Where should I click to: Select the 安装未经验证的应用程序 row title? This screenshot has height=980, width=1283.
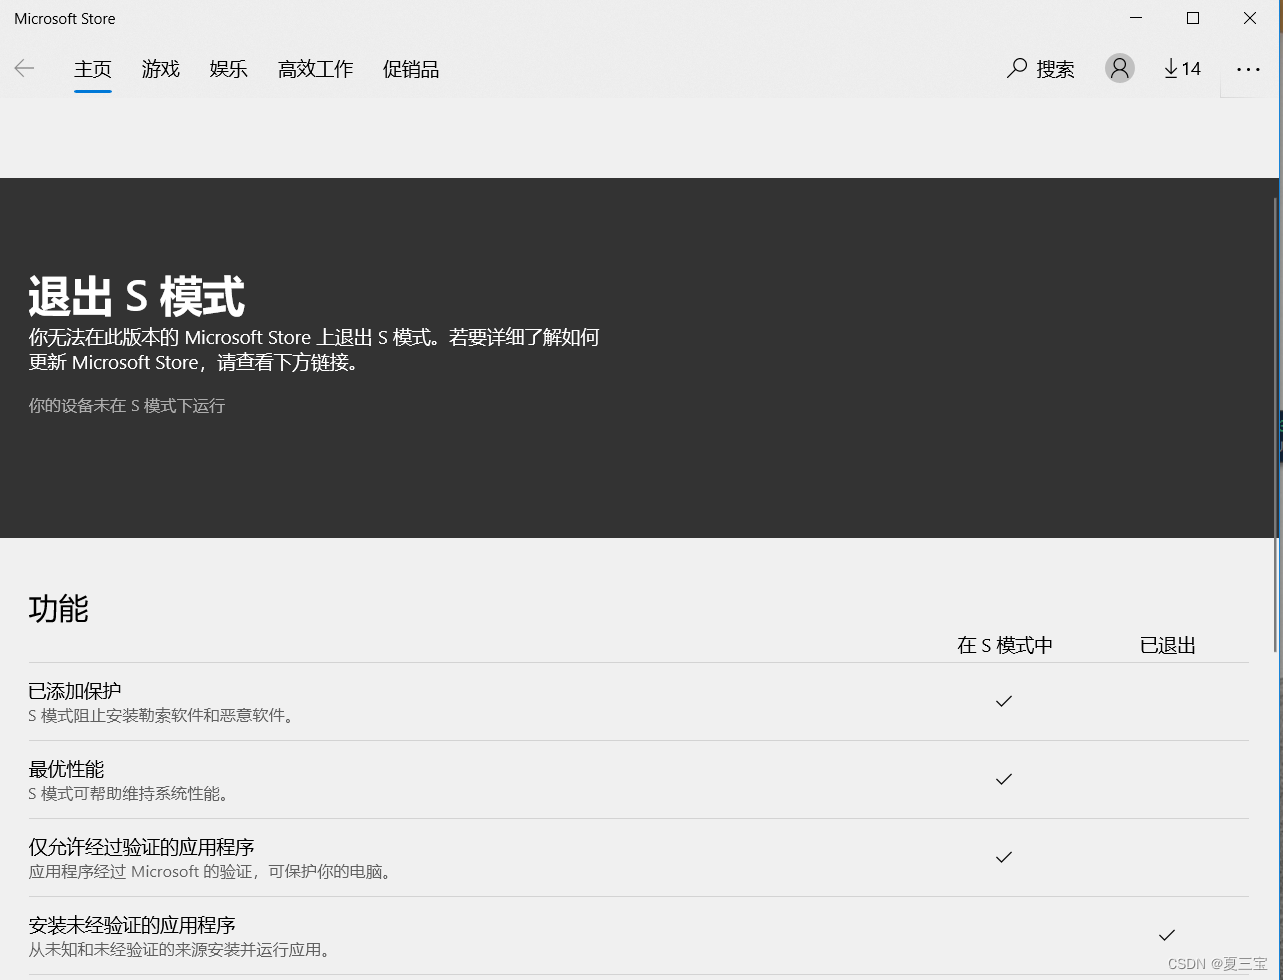coord(132,925)
